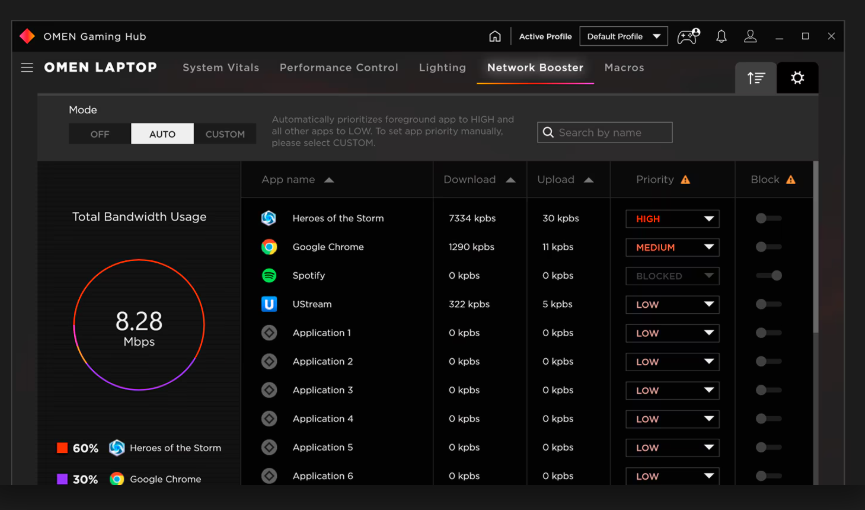Unblock Spotify with its toggle
The width and height of the screenshot is (865, 510).
(x=768, y=275)
